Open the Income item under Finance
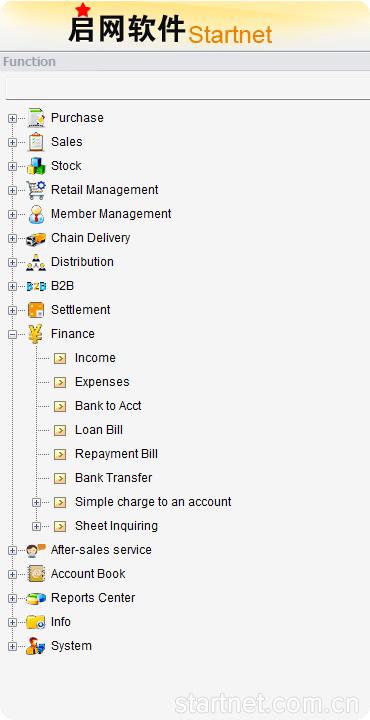Viewport: 370px width, 720px height. click(95, 358)
